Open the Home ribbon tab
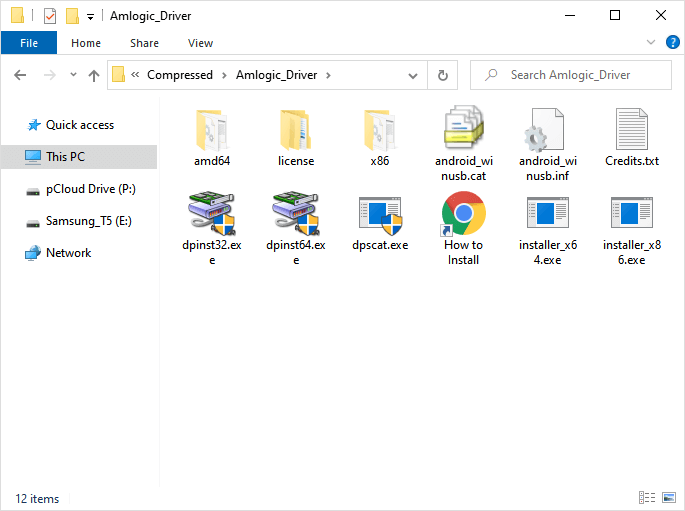685x511 pixels. (x=86, y=43)
